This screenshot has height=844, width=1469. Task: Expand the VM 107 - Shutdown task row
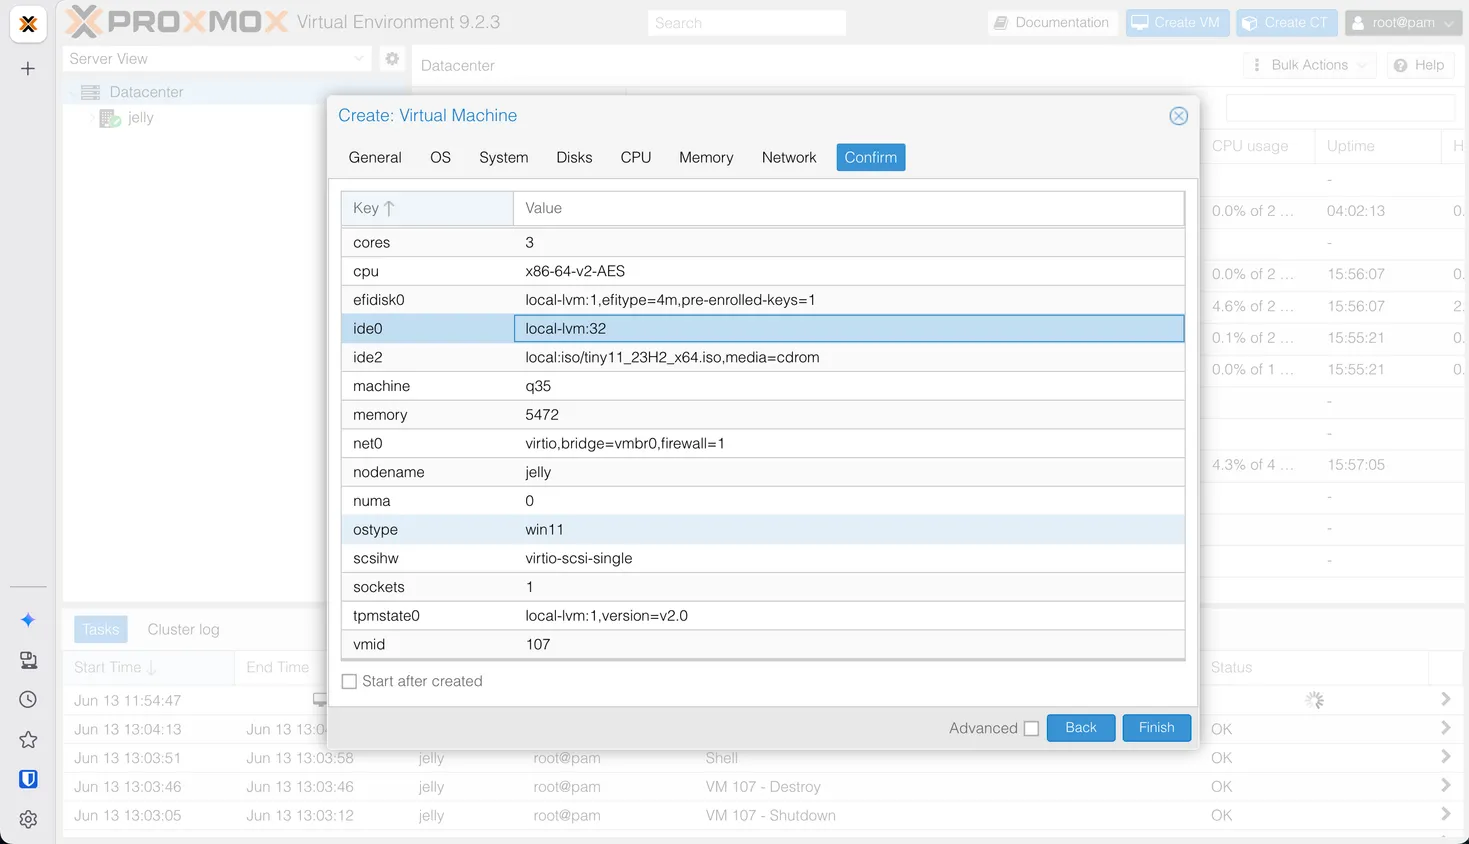coord(1445,815)
